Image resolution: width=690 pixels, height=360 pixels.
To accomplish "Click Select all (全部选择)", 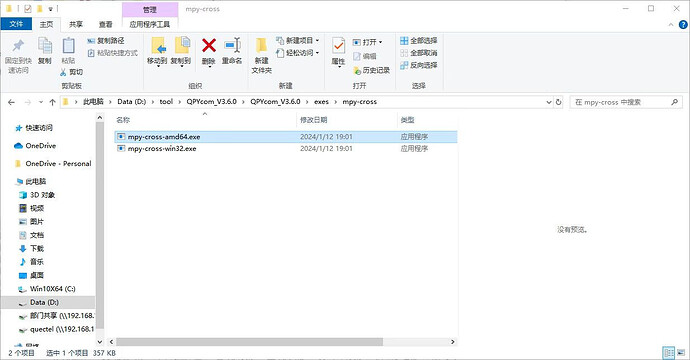I will 418,40.
